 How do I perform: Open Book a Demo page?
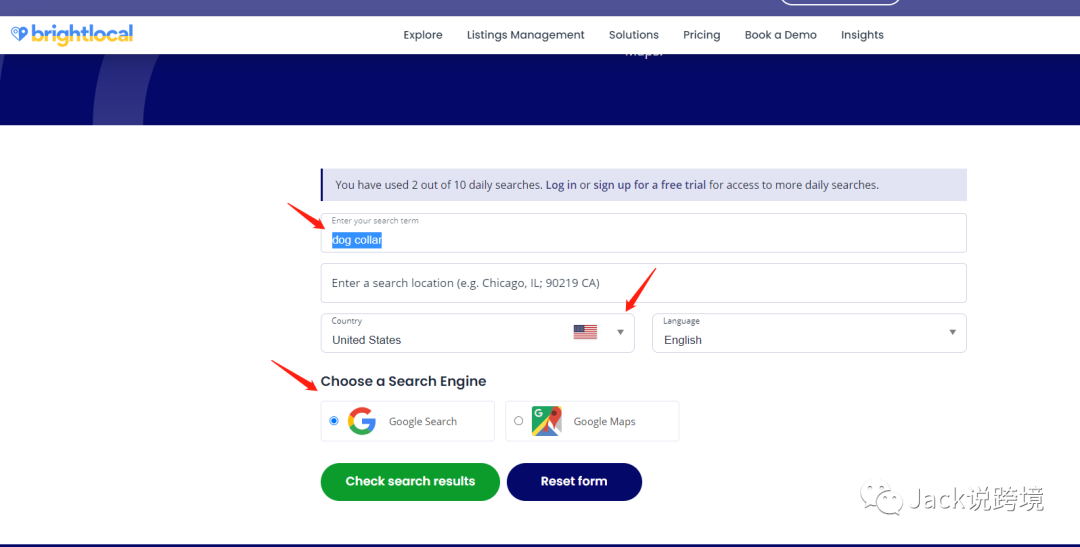(780, 35)
